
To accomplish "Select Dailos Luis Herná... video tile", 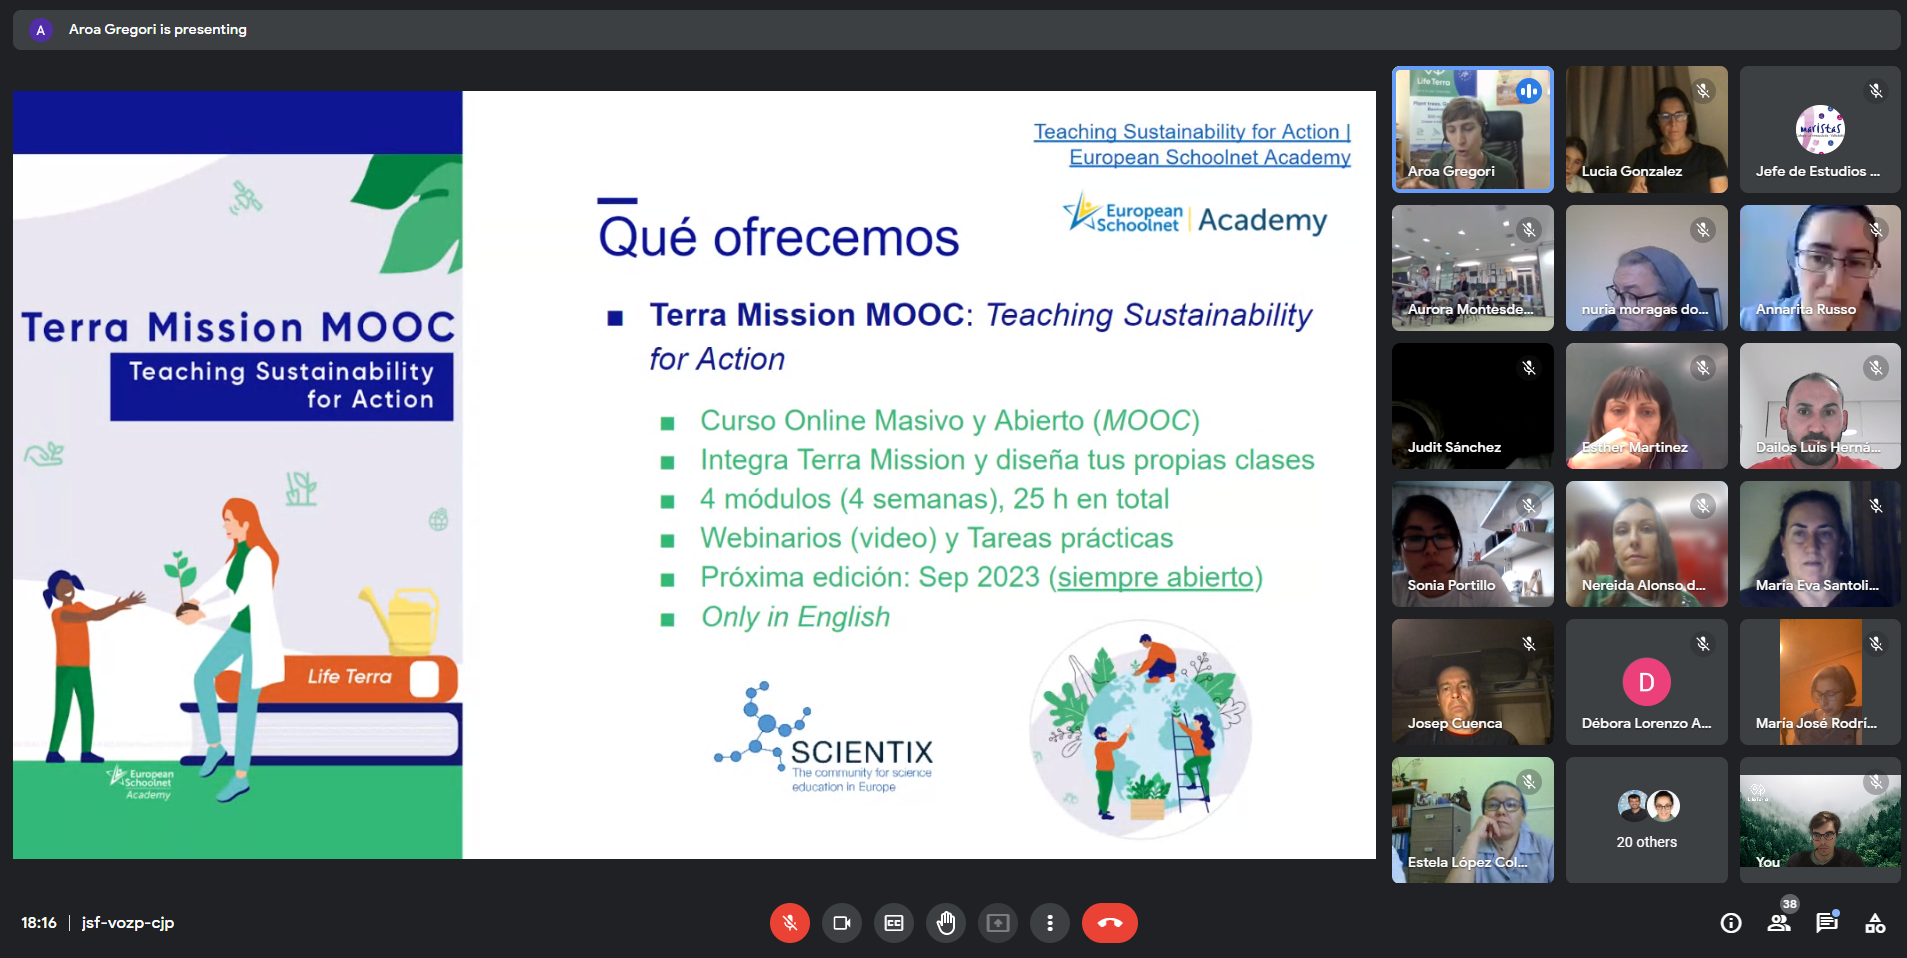I will (1820, 406).
